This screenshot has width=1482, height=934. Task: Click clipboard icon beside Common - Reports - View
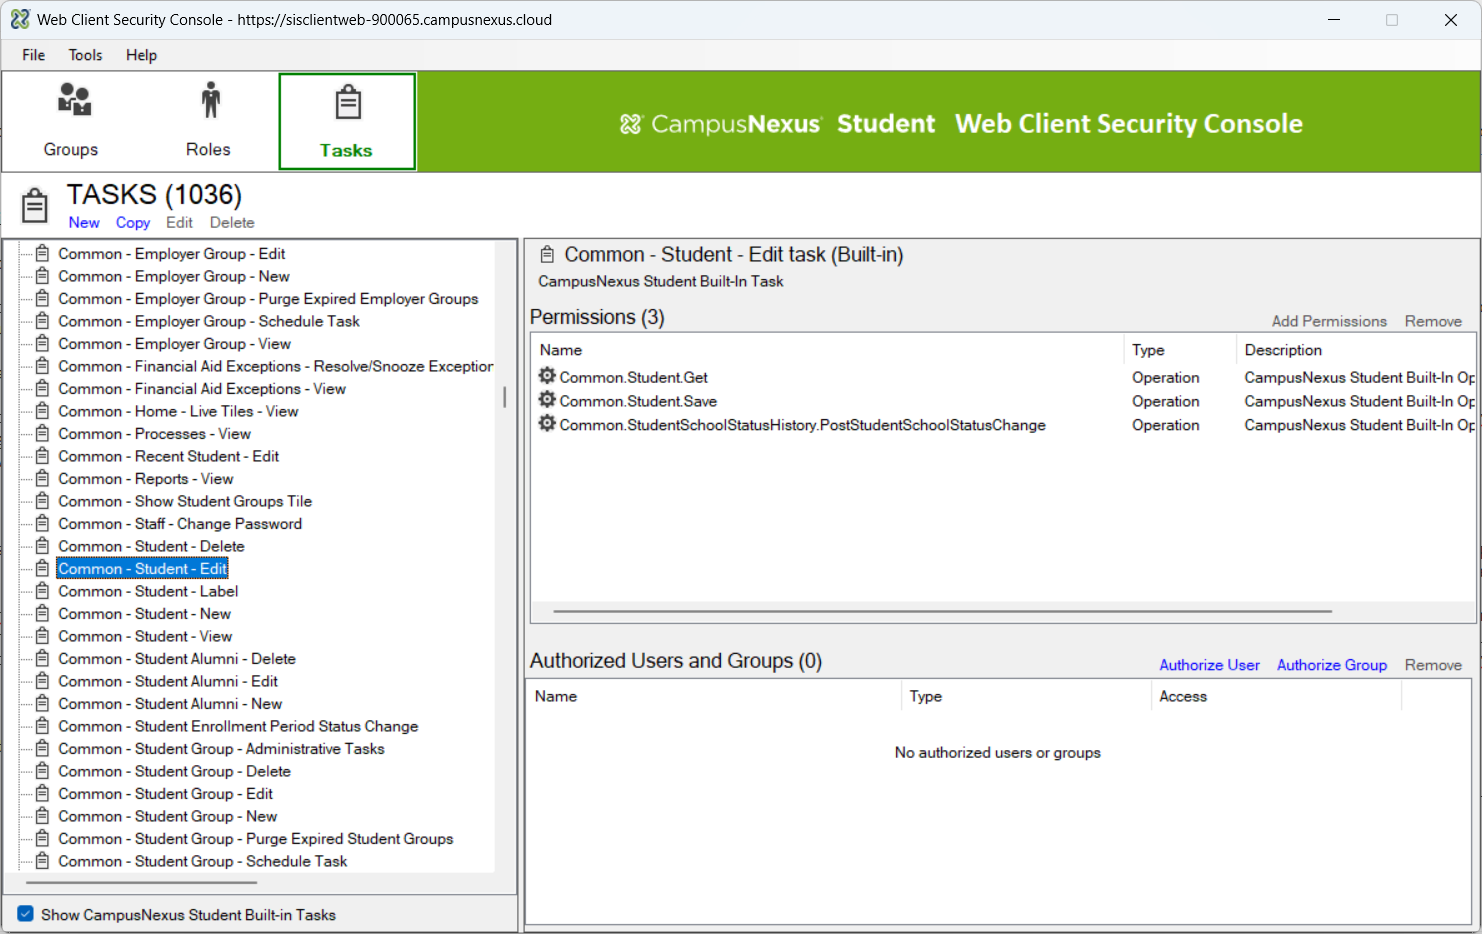pos(42,478)
